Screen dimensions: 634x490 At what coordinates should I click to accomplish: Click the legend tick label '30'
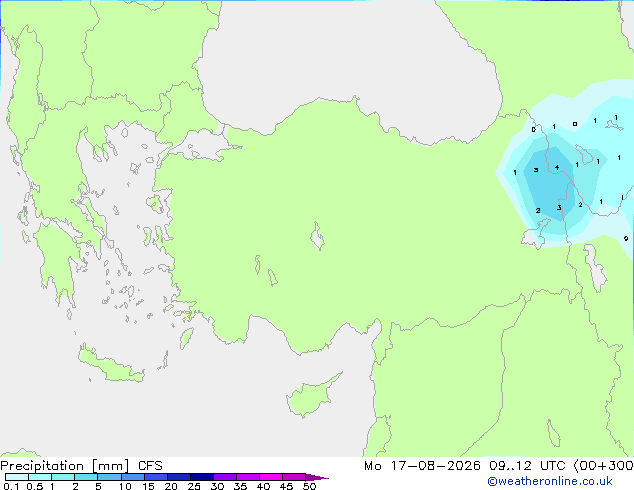(217, 486)
